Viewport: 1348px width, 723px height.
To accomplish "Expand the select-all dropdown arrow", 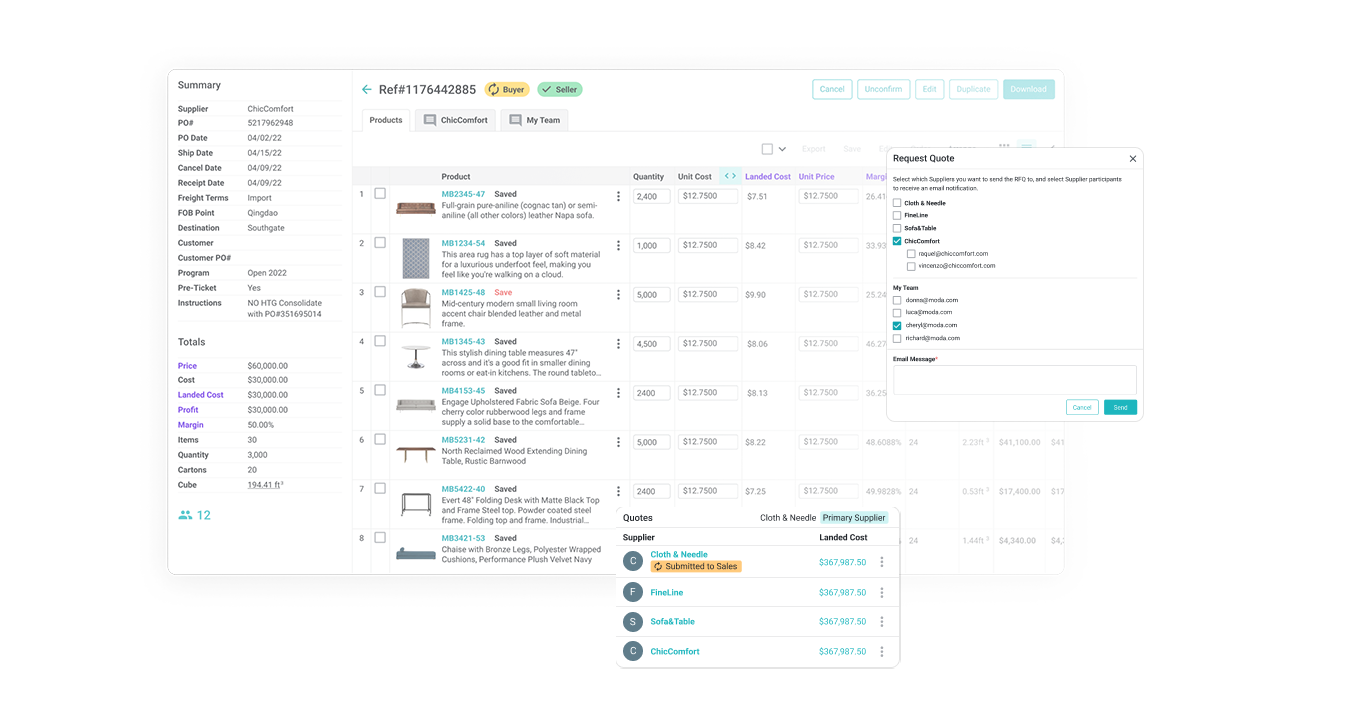I will [x=782, y=149].
